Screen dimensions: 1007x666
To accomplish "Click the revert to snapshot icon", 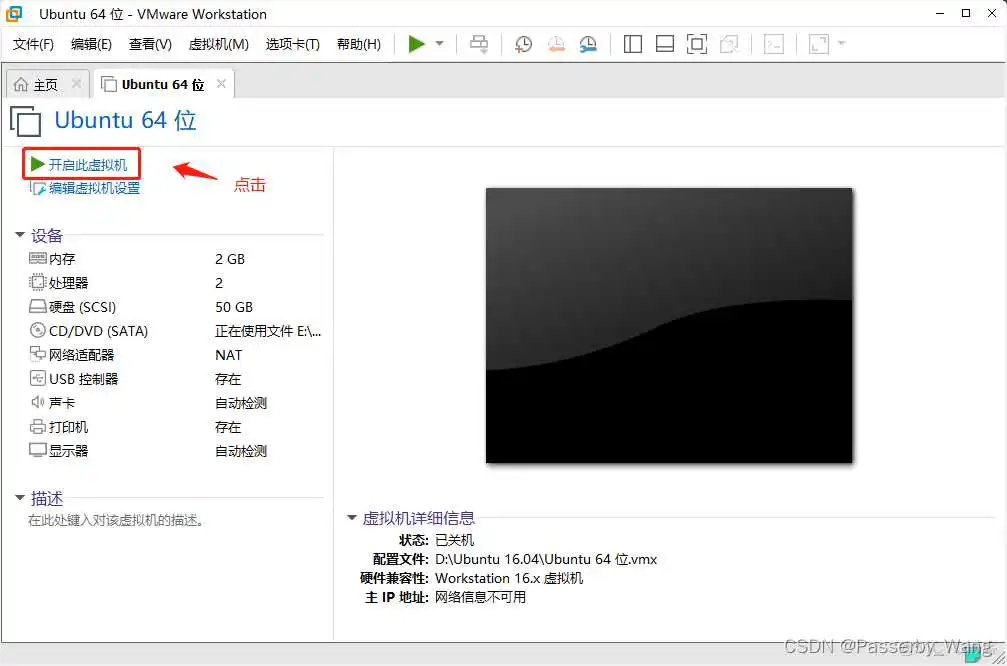I will pyautogui.click(x=556, y=44).
